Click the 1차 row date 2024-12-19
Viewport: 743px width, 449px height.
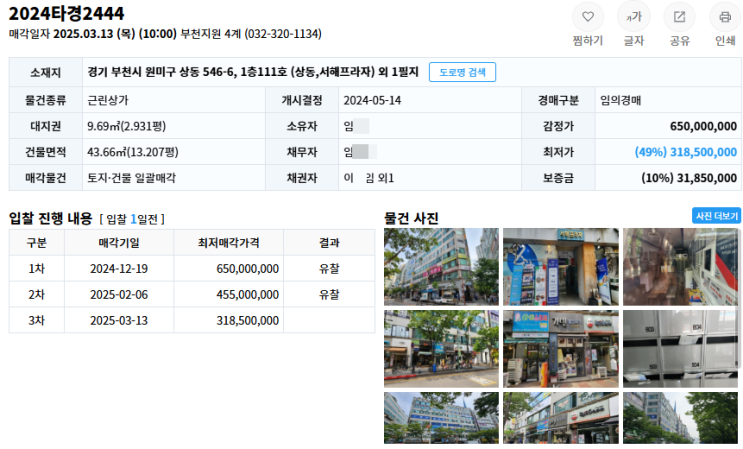[119, 269]
